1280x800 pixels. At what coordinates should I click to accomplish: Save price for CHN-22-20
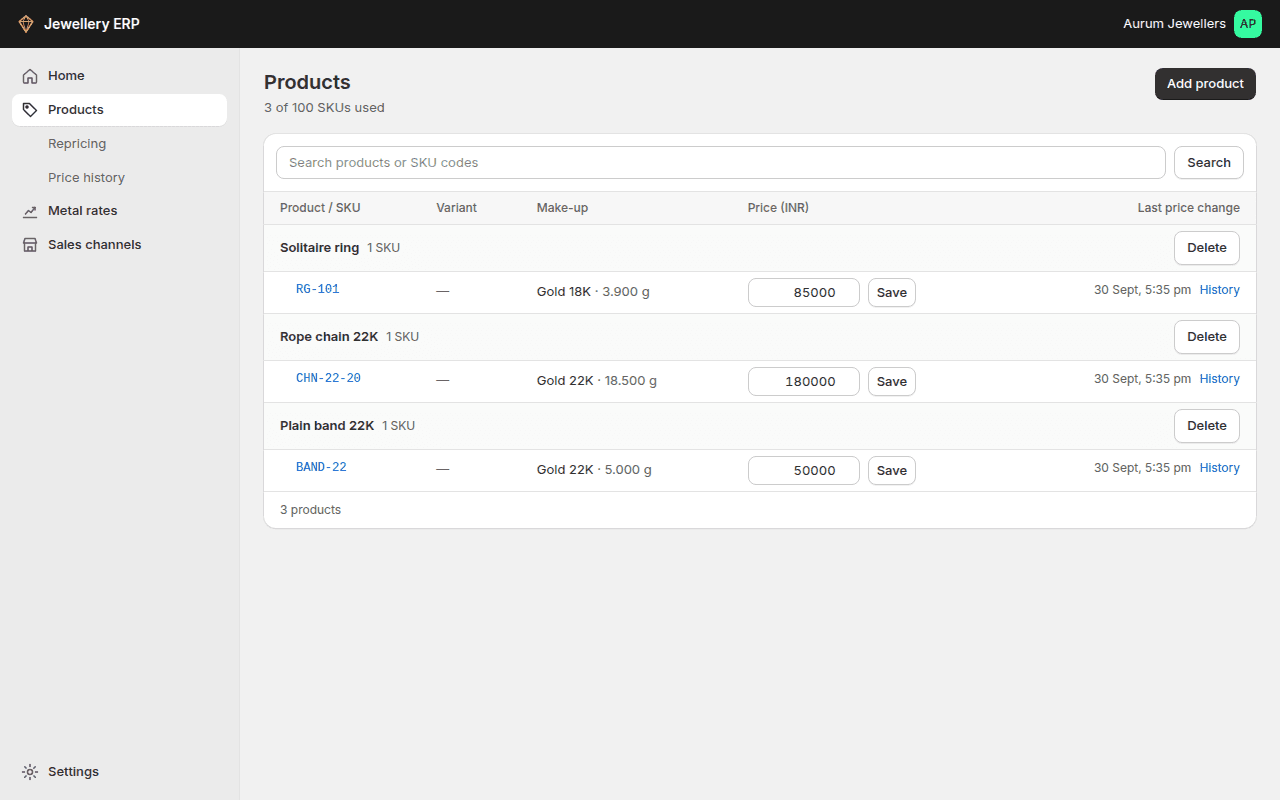[x=891, y=382]
